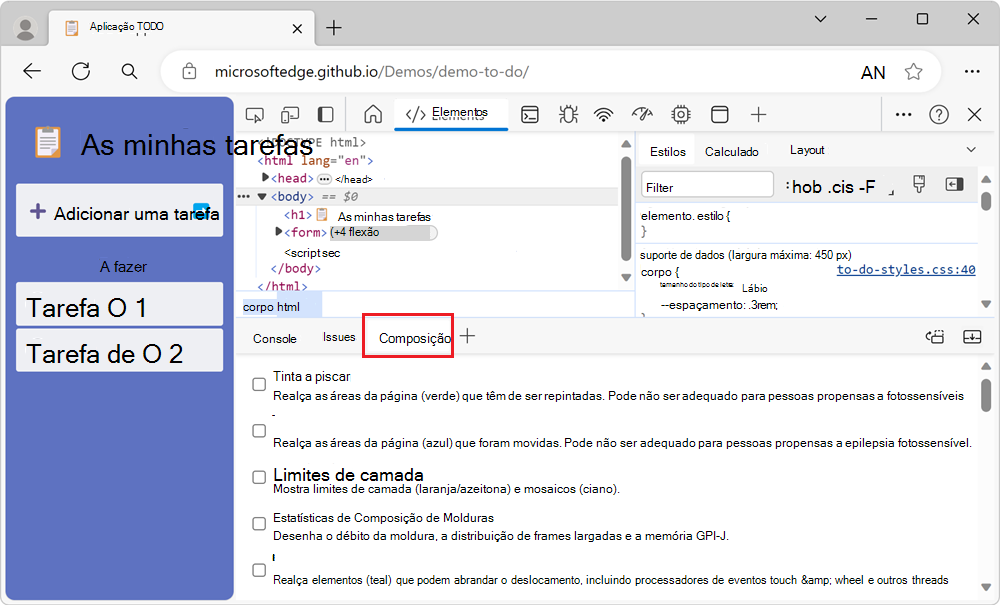
Task: Open the performance gauge icon
Action: coord(641,115)
